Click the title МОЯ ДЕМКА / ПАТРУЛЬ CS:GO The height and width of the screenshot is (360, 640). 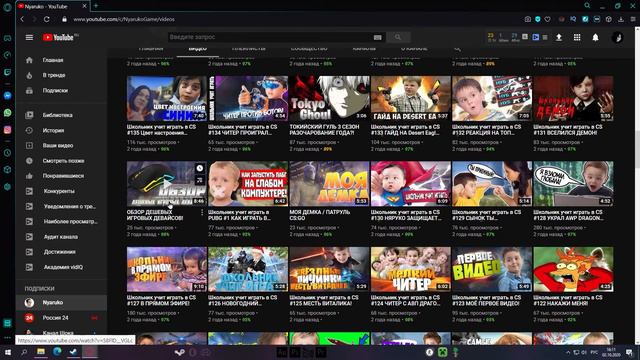320,215
